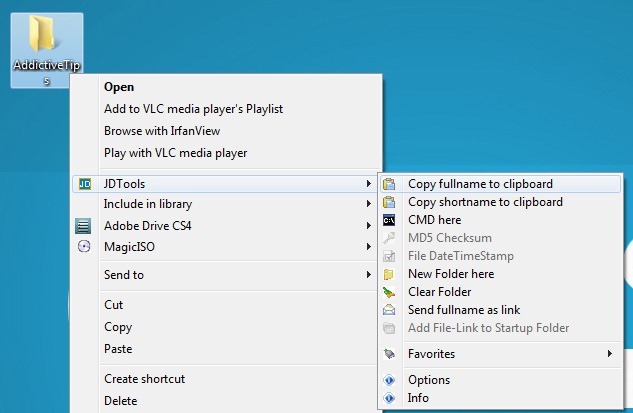Viewport: 633px width, 413px height.
Task: Click the greyed MD5 Checksum entry
Action: pos(501,238)
